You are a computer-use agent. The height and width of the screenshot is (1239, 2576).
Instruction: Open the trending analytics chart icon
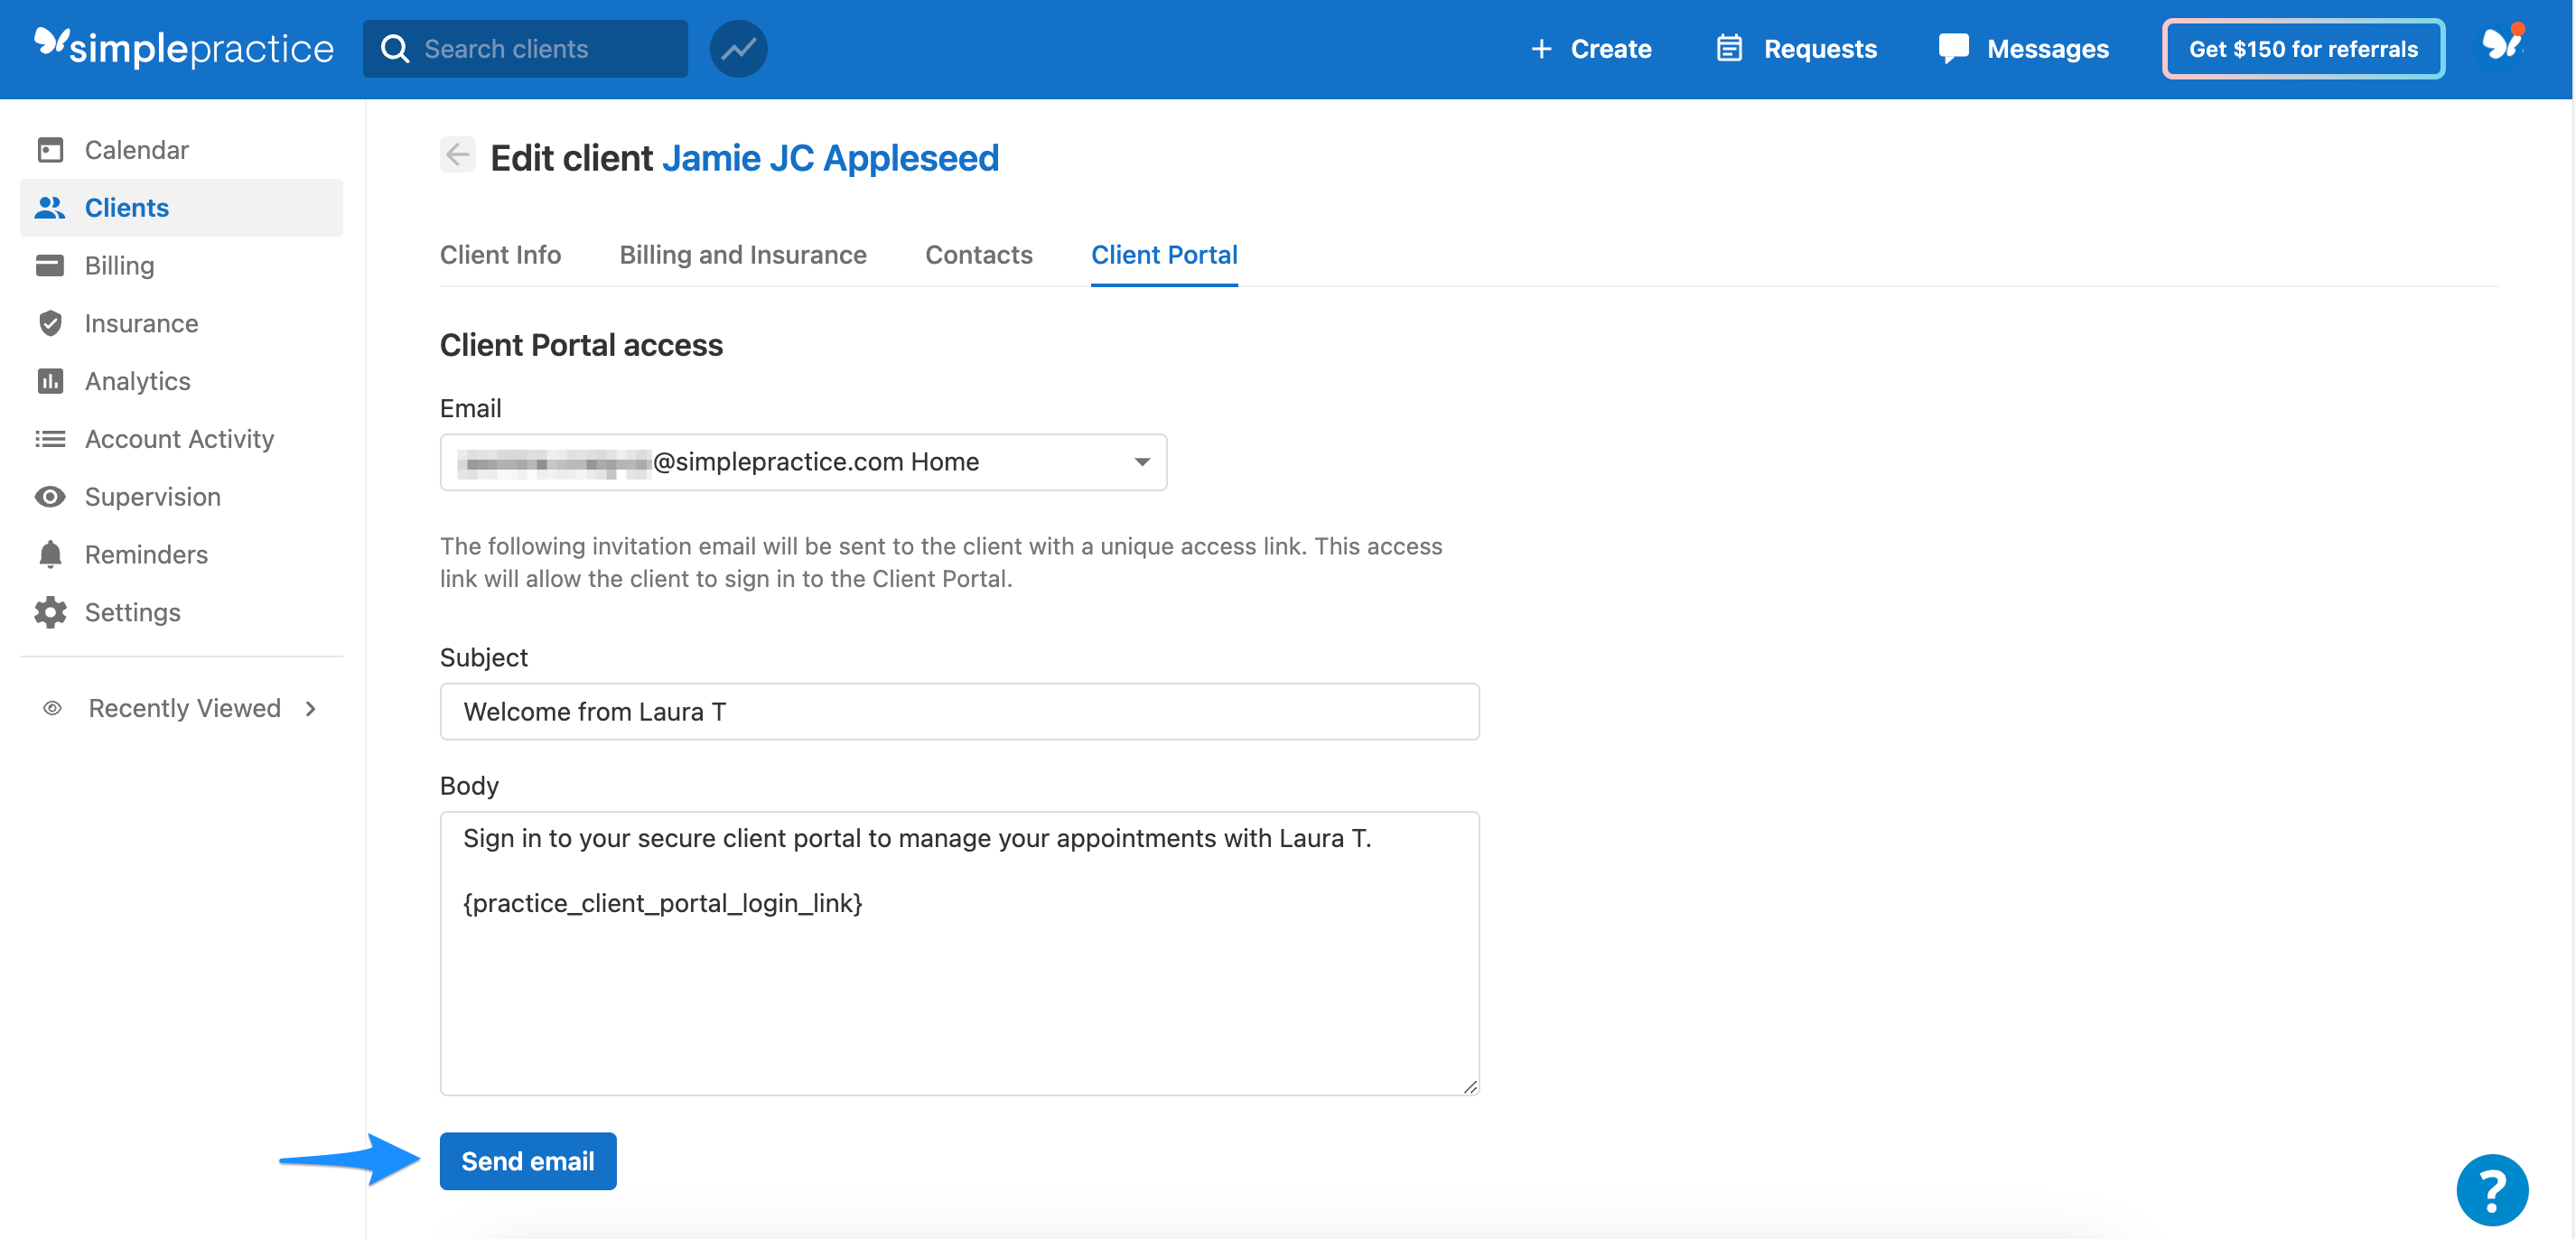point(738,49)
